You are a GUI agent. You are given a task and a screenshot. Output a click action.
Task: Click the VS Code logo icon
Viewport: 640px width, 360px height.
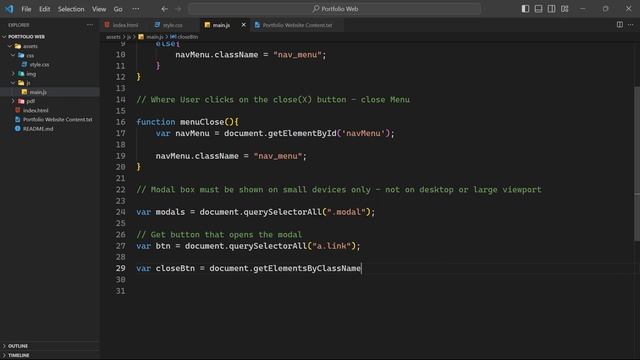point(9,9)
